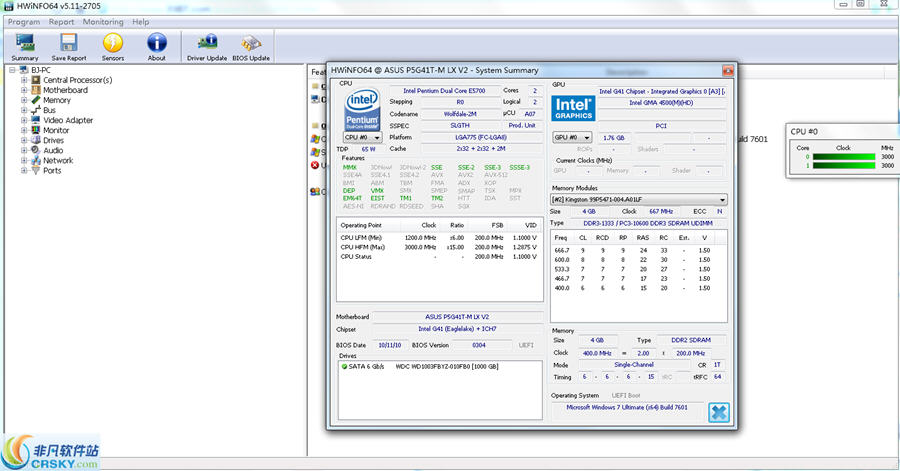
Task: Click the Bus tree icon
Action: [x=36, y=110]
